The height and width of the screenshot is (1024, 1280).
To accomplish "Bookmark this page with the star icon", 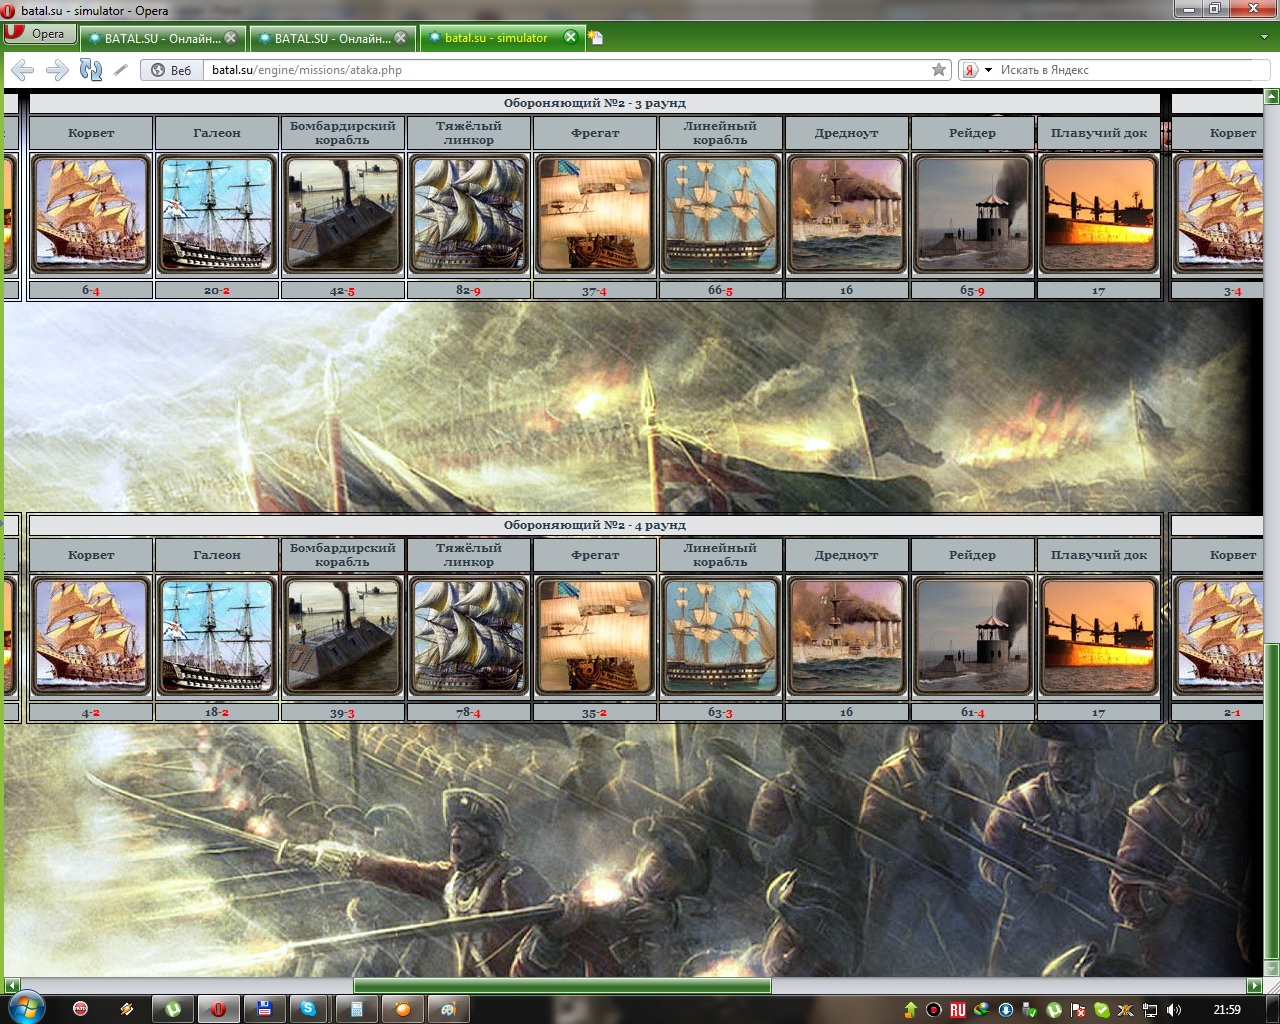I will click(939, 70).
